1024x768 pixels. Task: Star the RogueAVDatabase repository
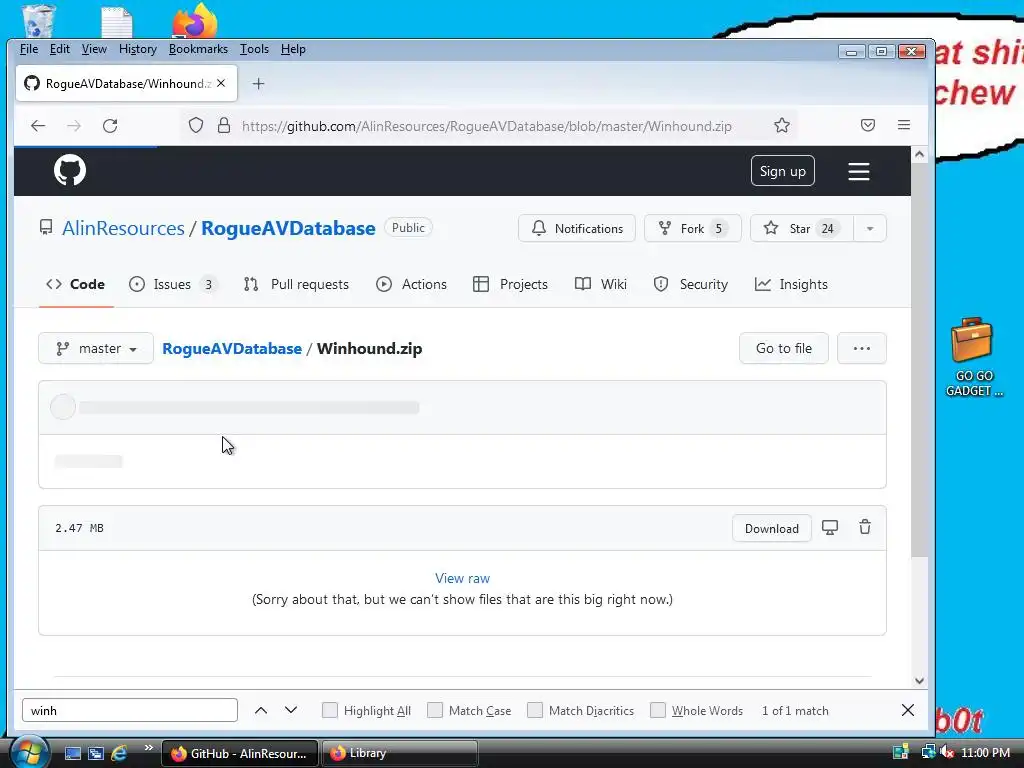coord(801,229)
